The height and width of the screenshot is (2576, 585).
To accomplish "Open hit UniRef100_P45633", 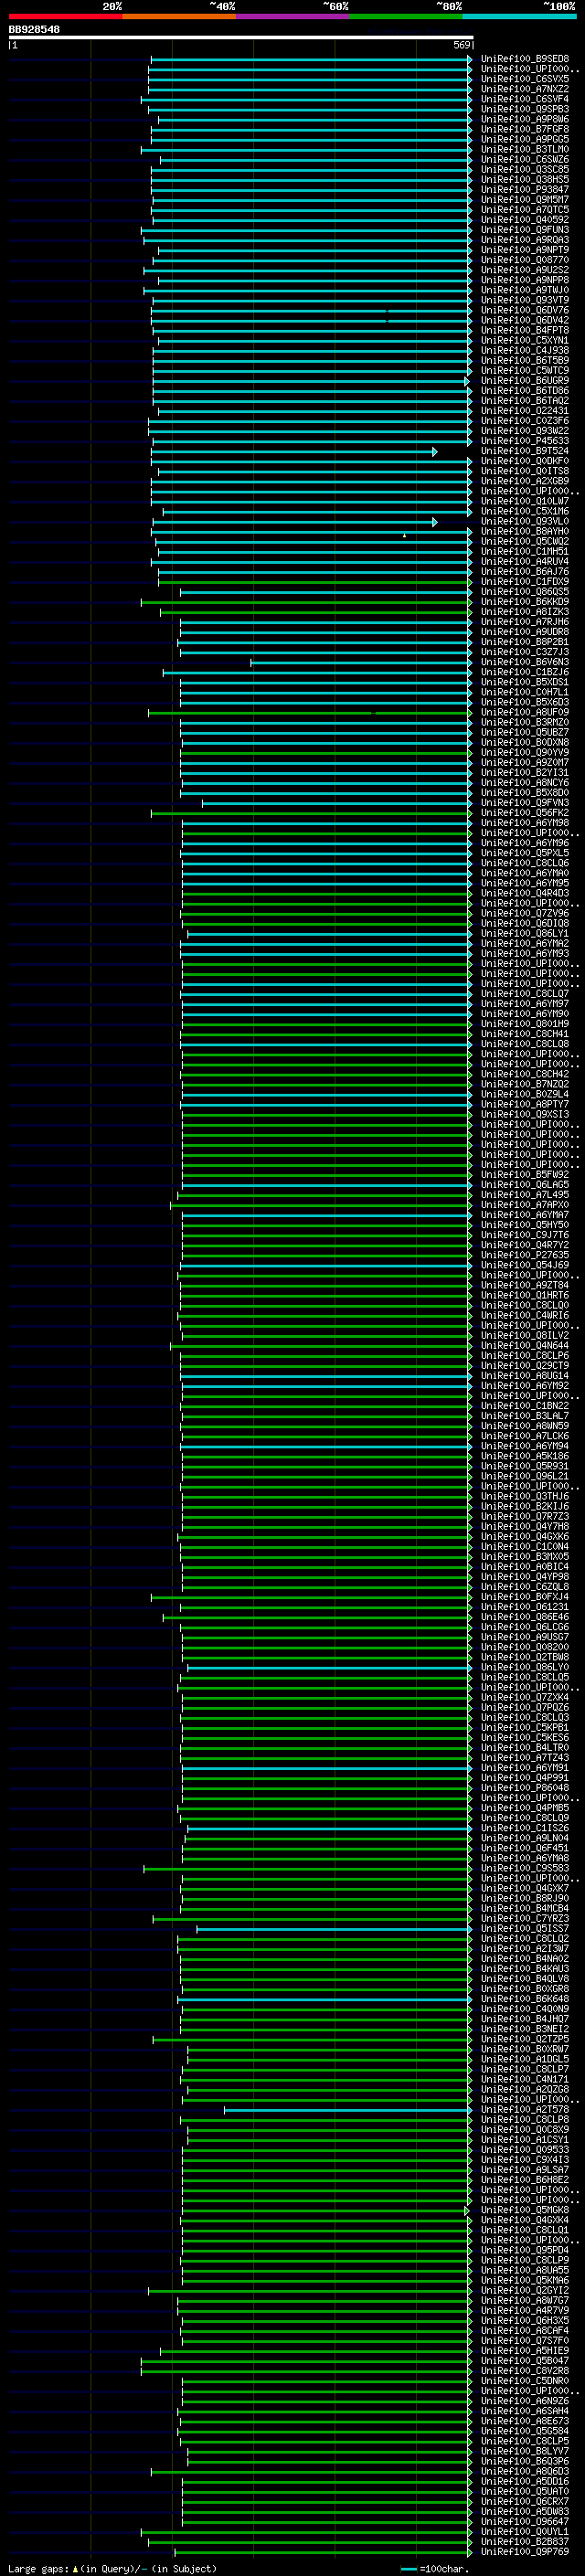I will point(524,441).
